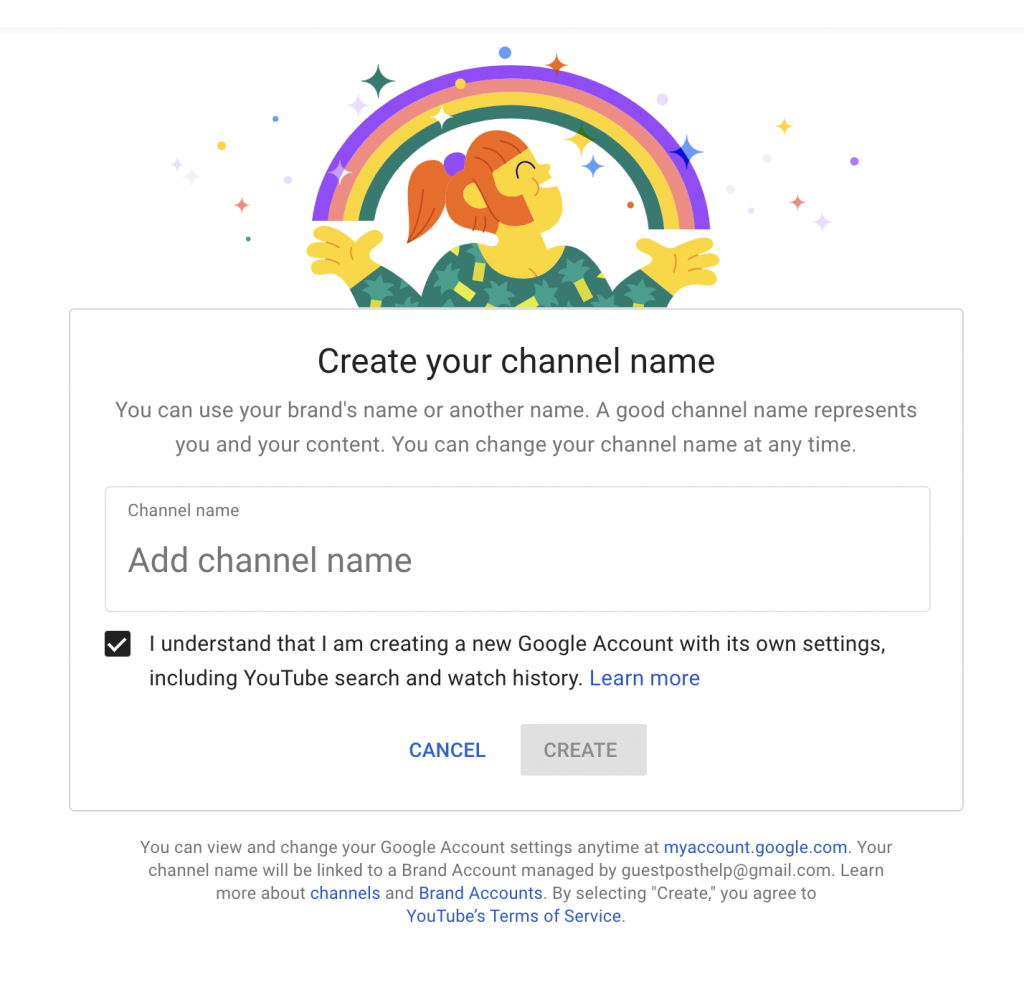Screen dimensions: 1024x1005
Task: Click the "Create your channel name" heading
Action: [x=516, y=361]
